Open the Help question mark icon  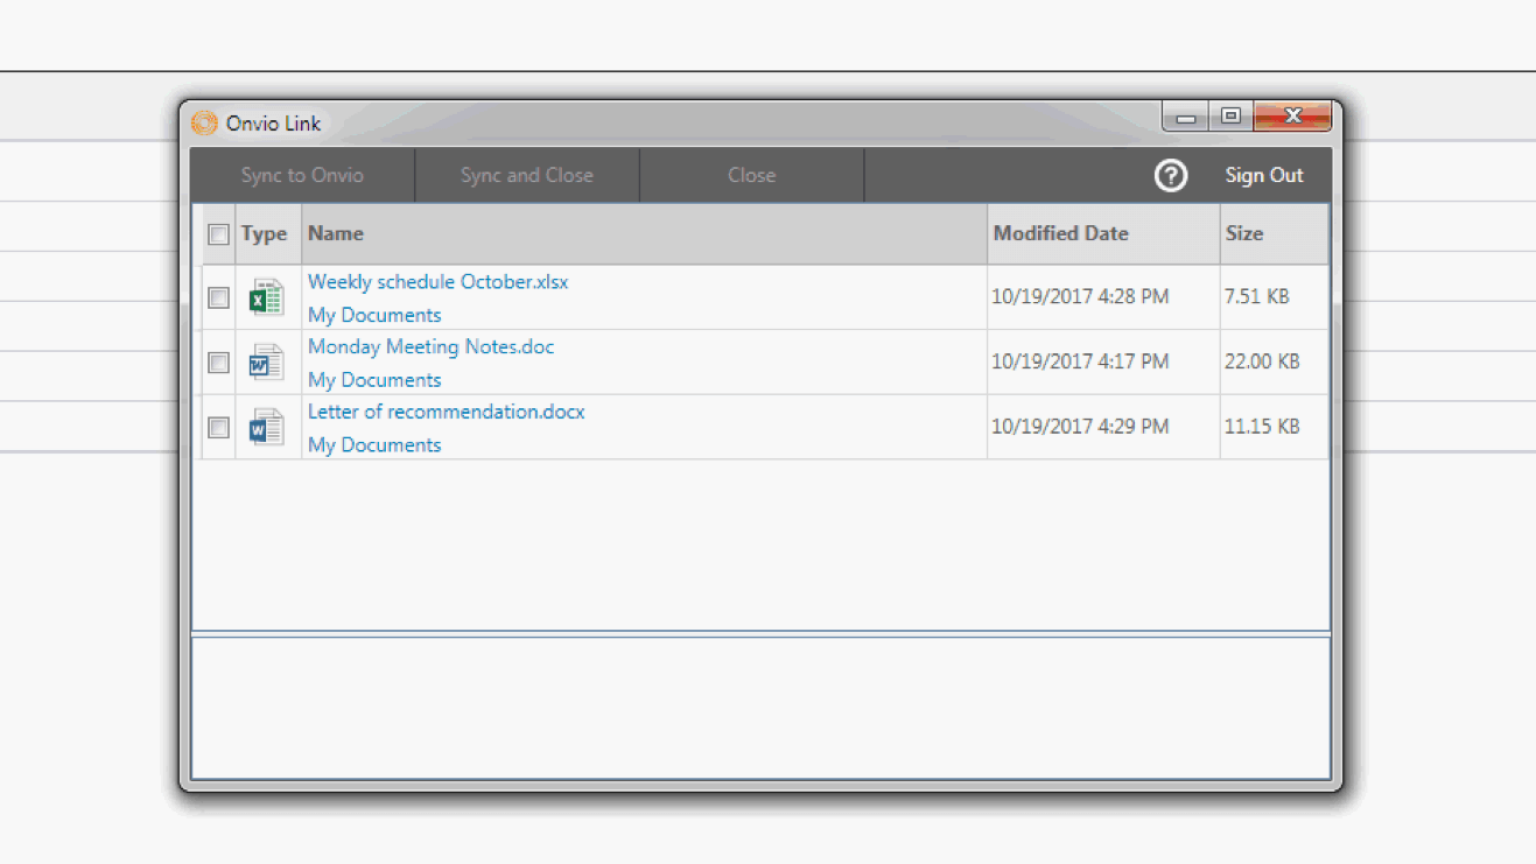pyautogui.click(x=1170, y=175)
